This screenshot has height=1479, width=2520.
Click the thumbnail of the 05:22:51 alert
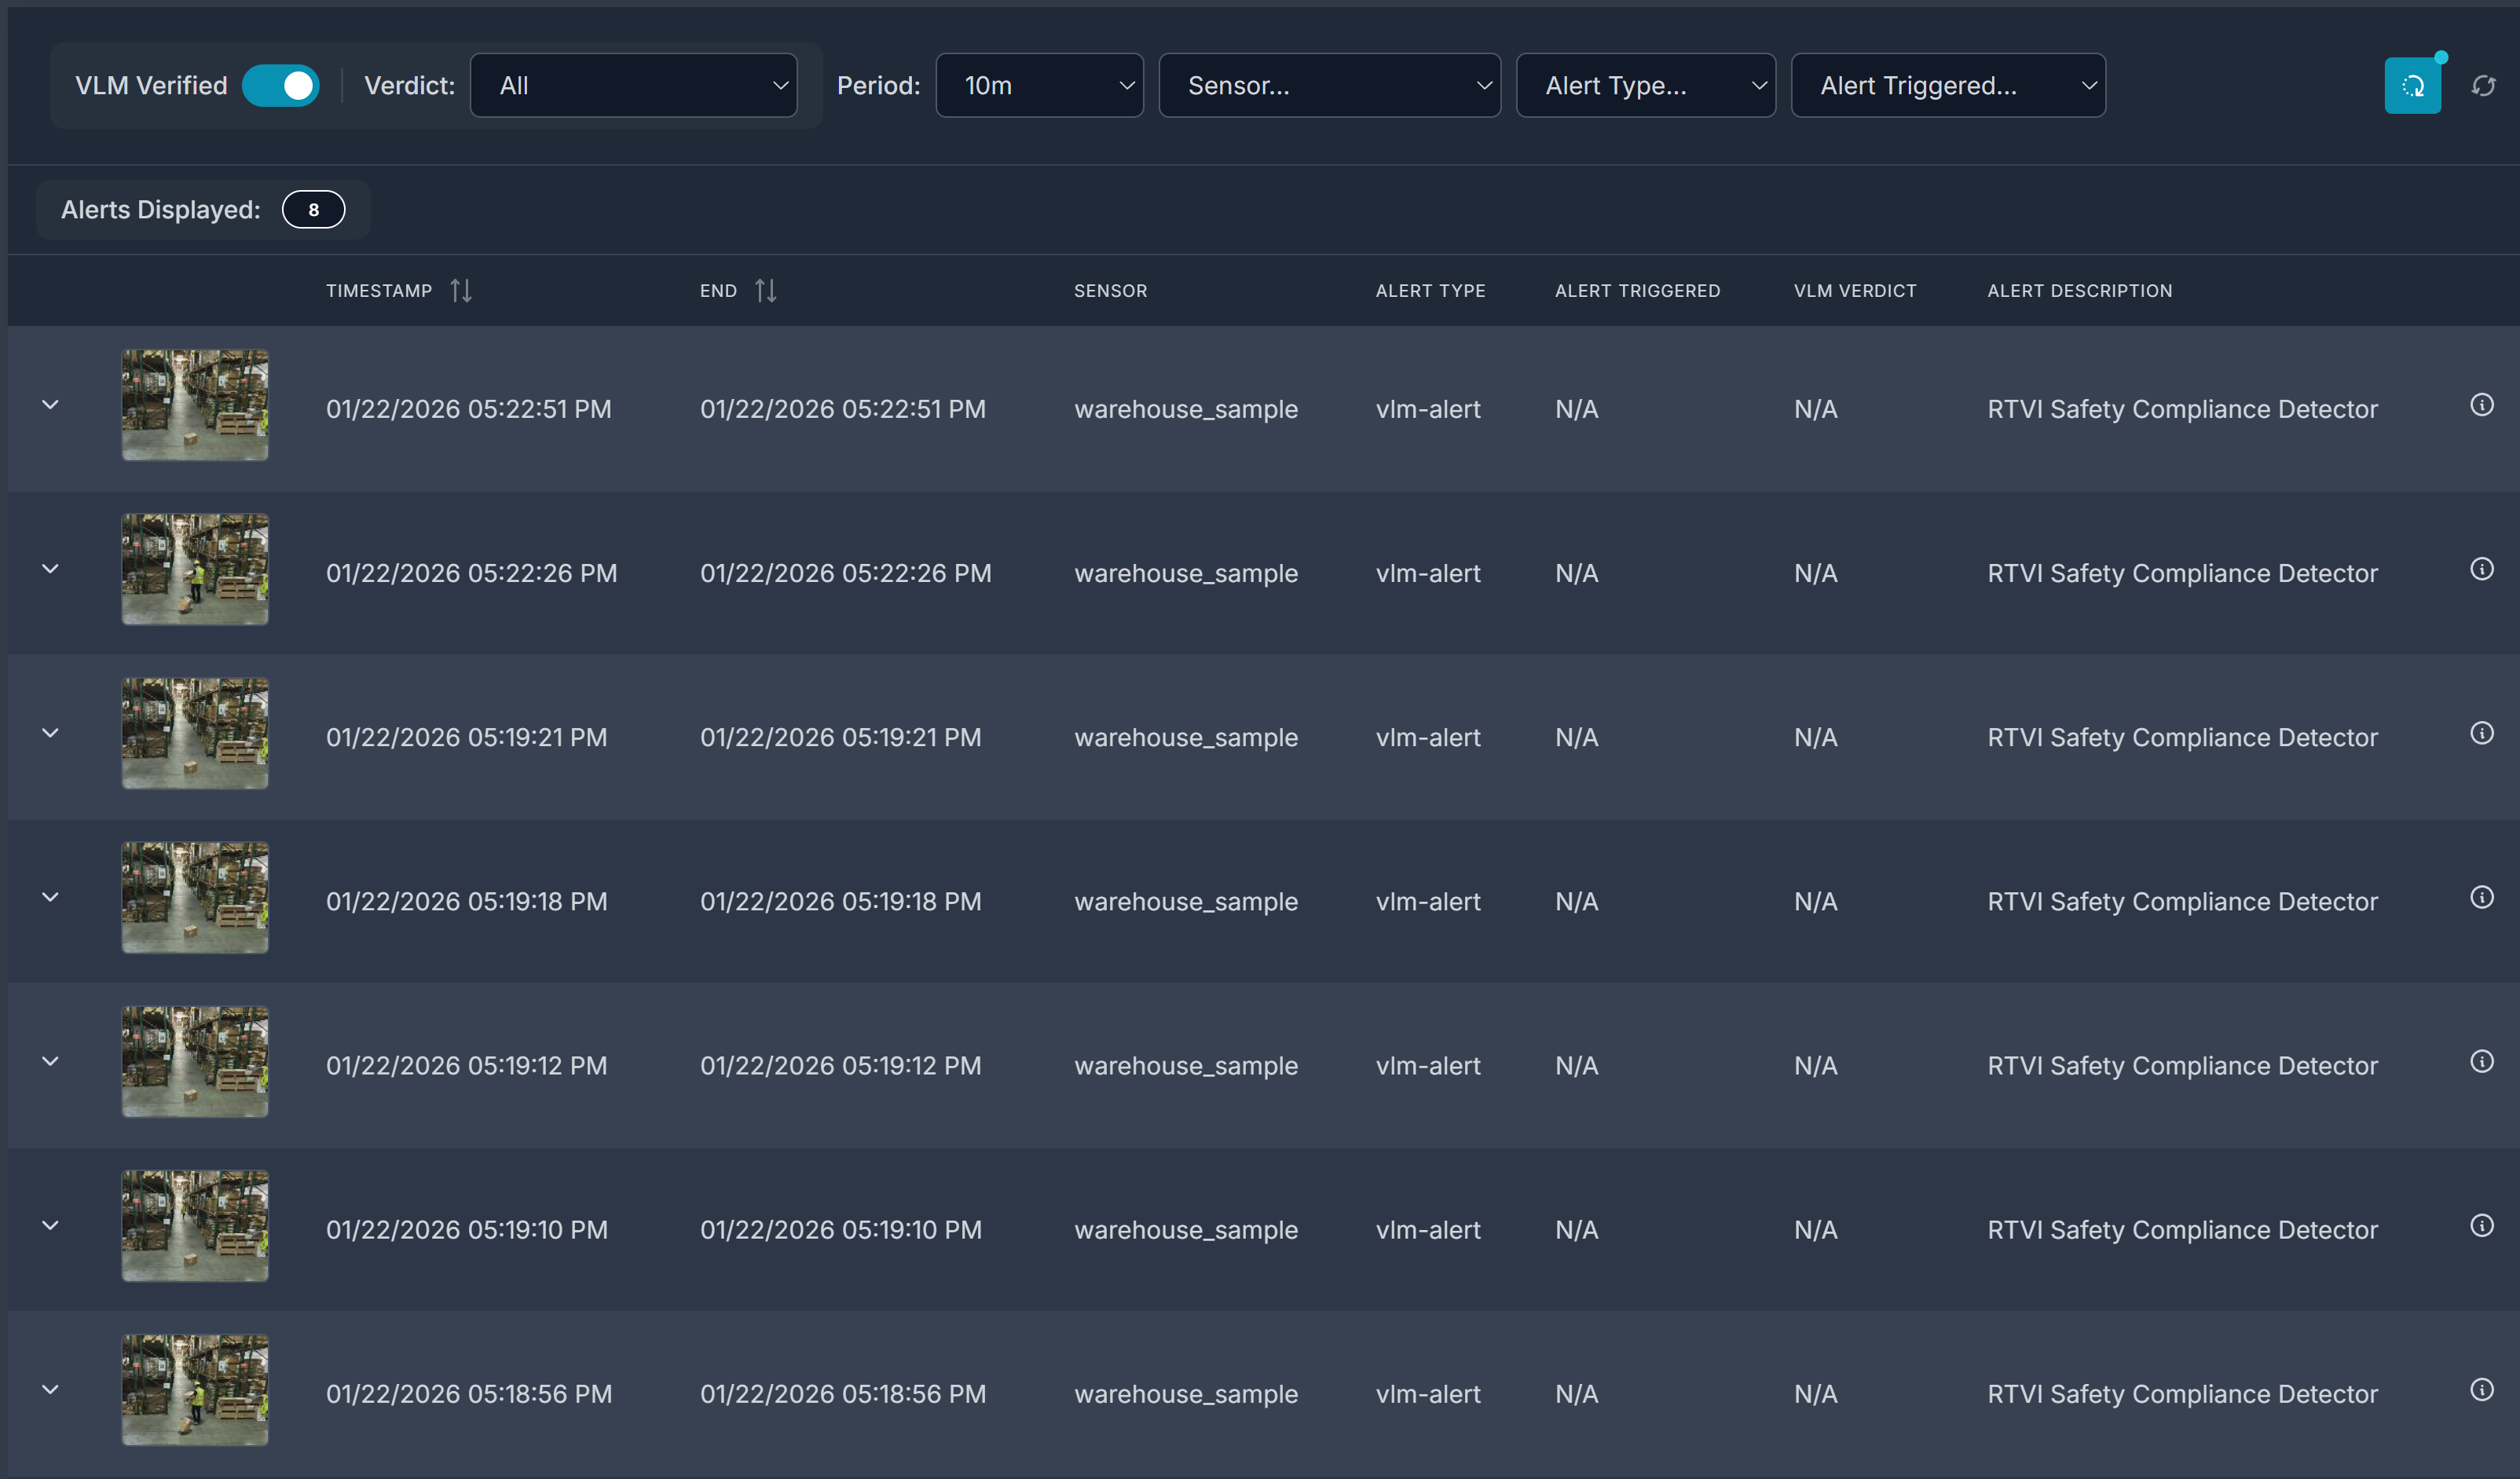click(x=194, y=404)
